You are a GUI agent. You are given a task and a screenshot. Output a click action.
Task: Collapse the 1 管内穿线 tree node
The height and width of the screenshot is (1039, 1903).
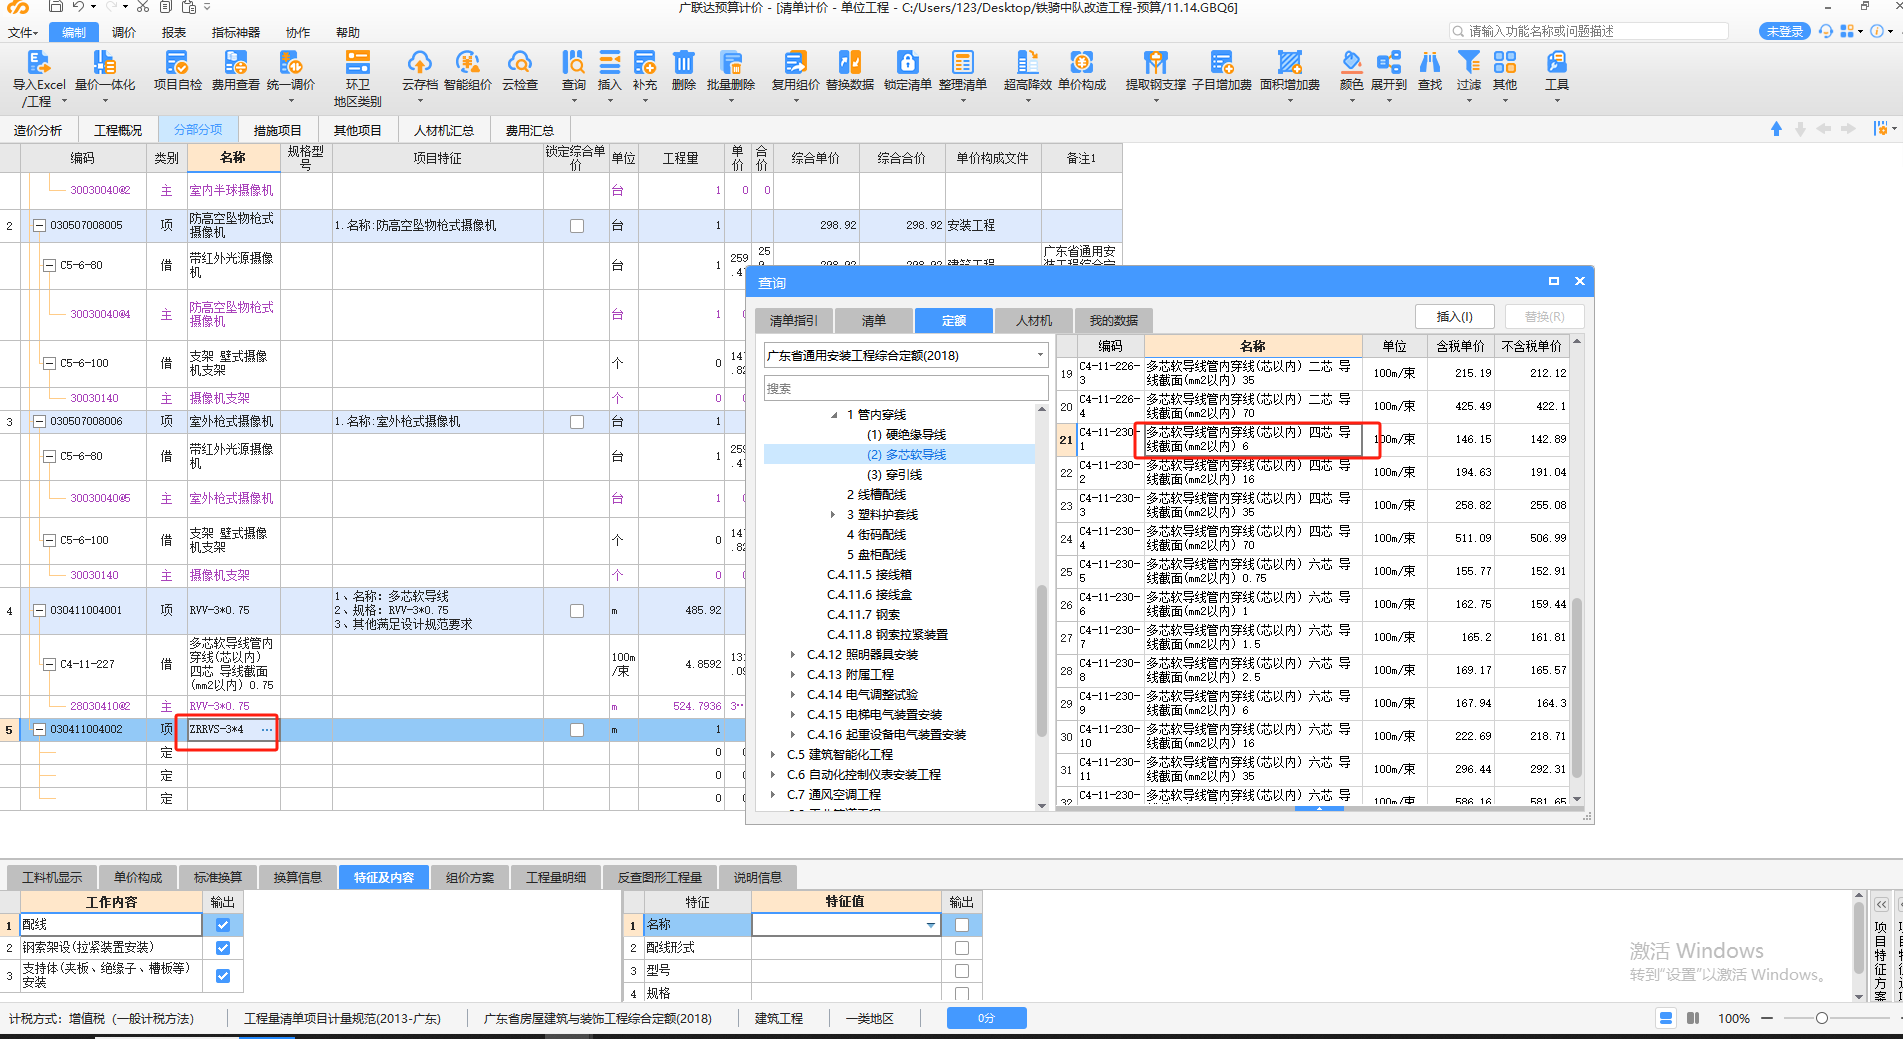(834, 415)
